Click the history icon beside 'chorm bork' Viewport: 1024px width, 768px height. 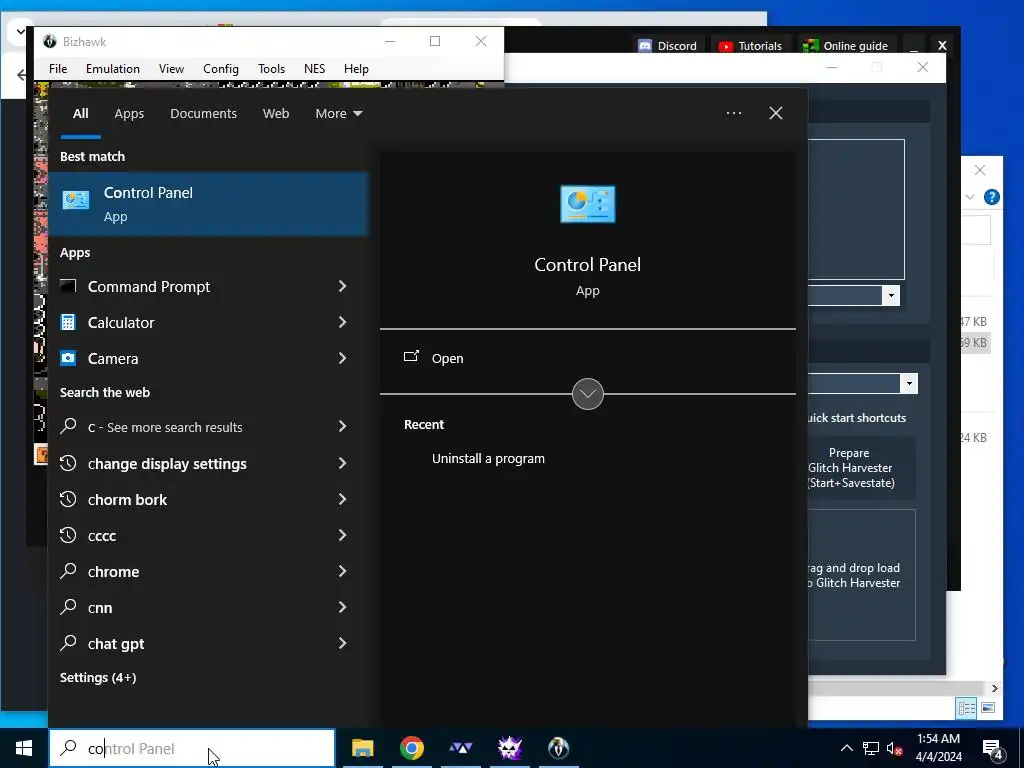click(68, 500)
